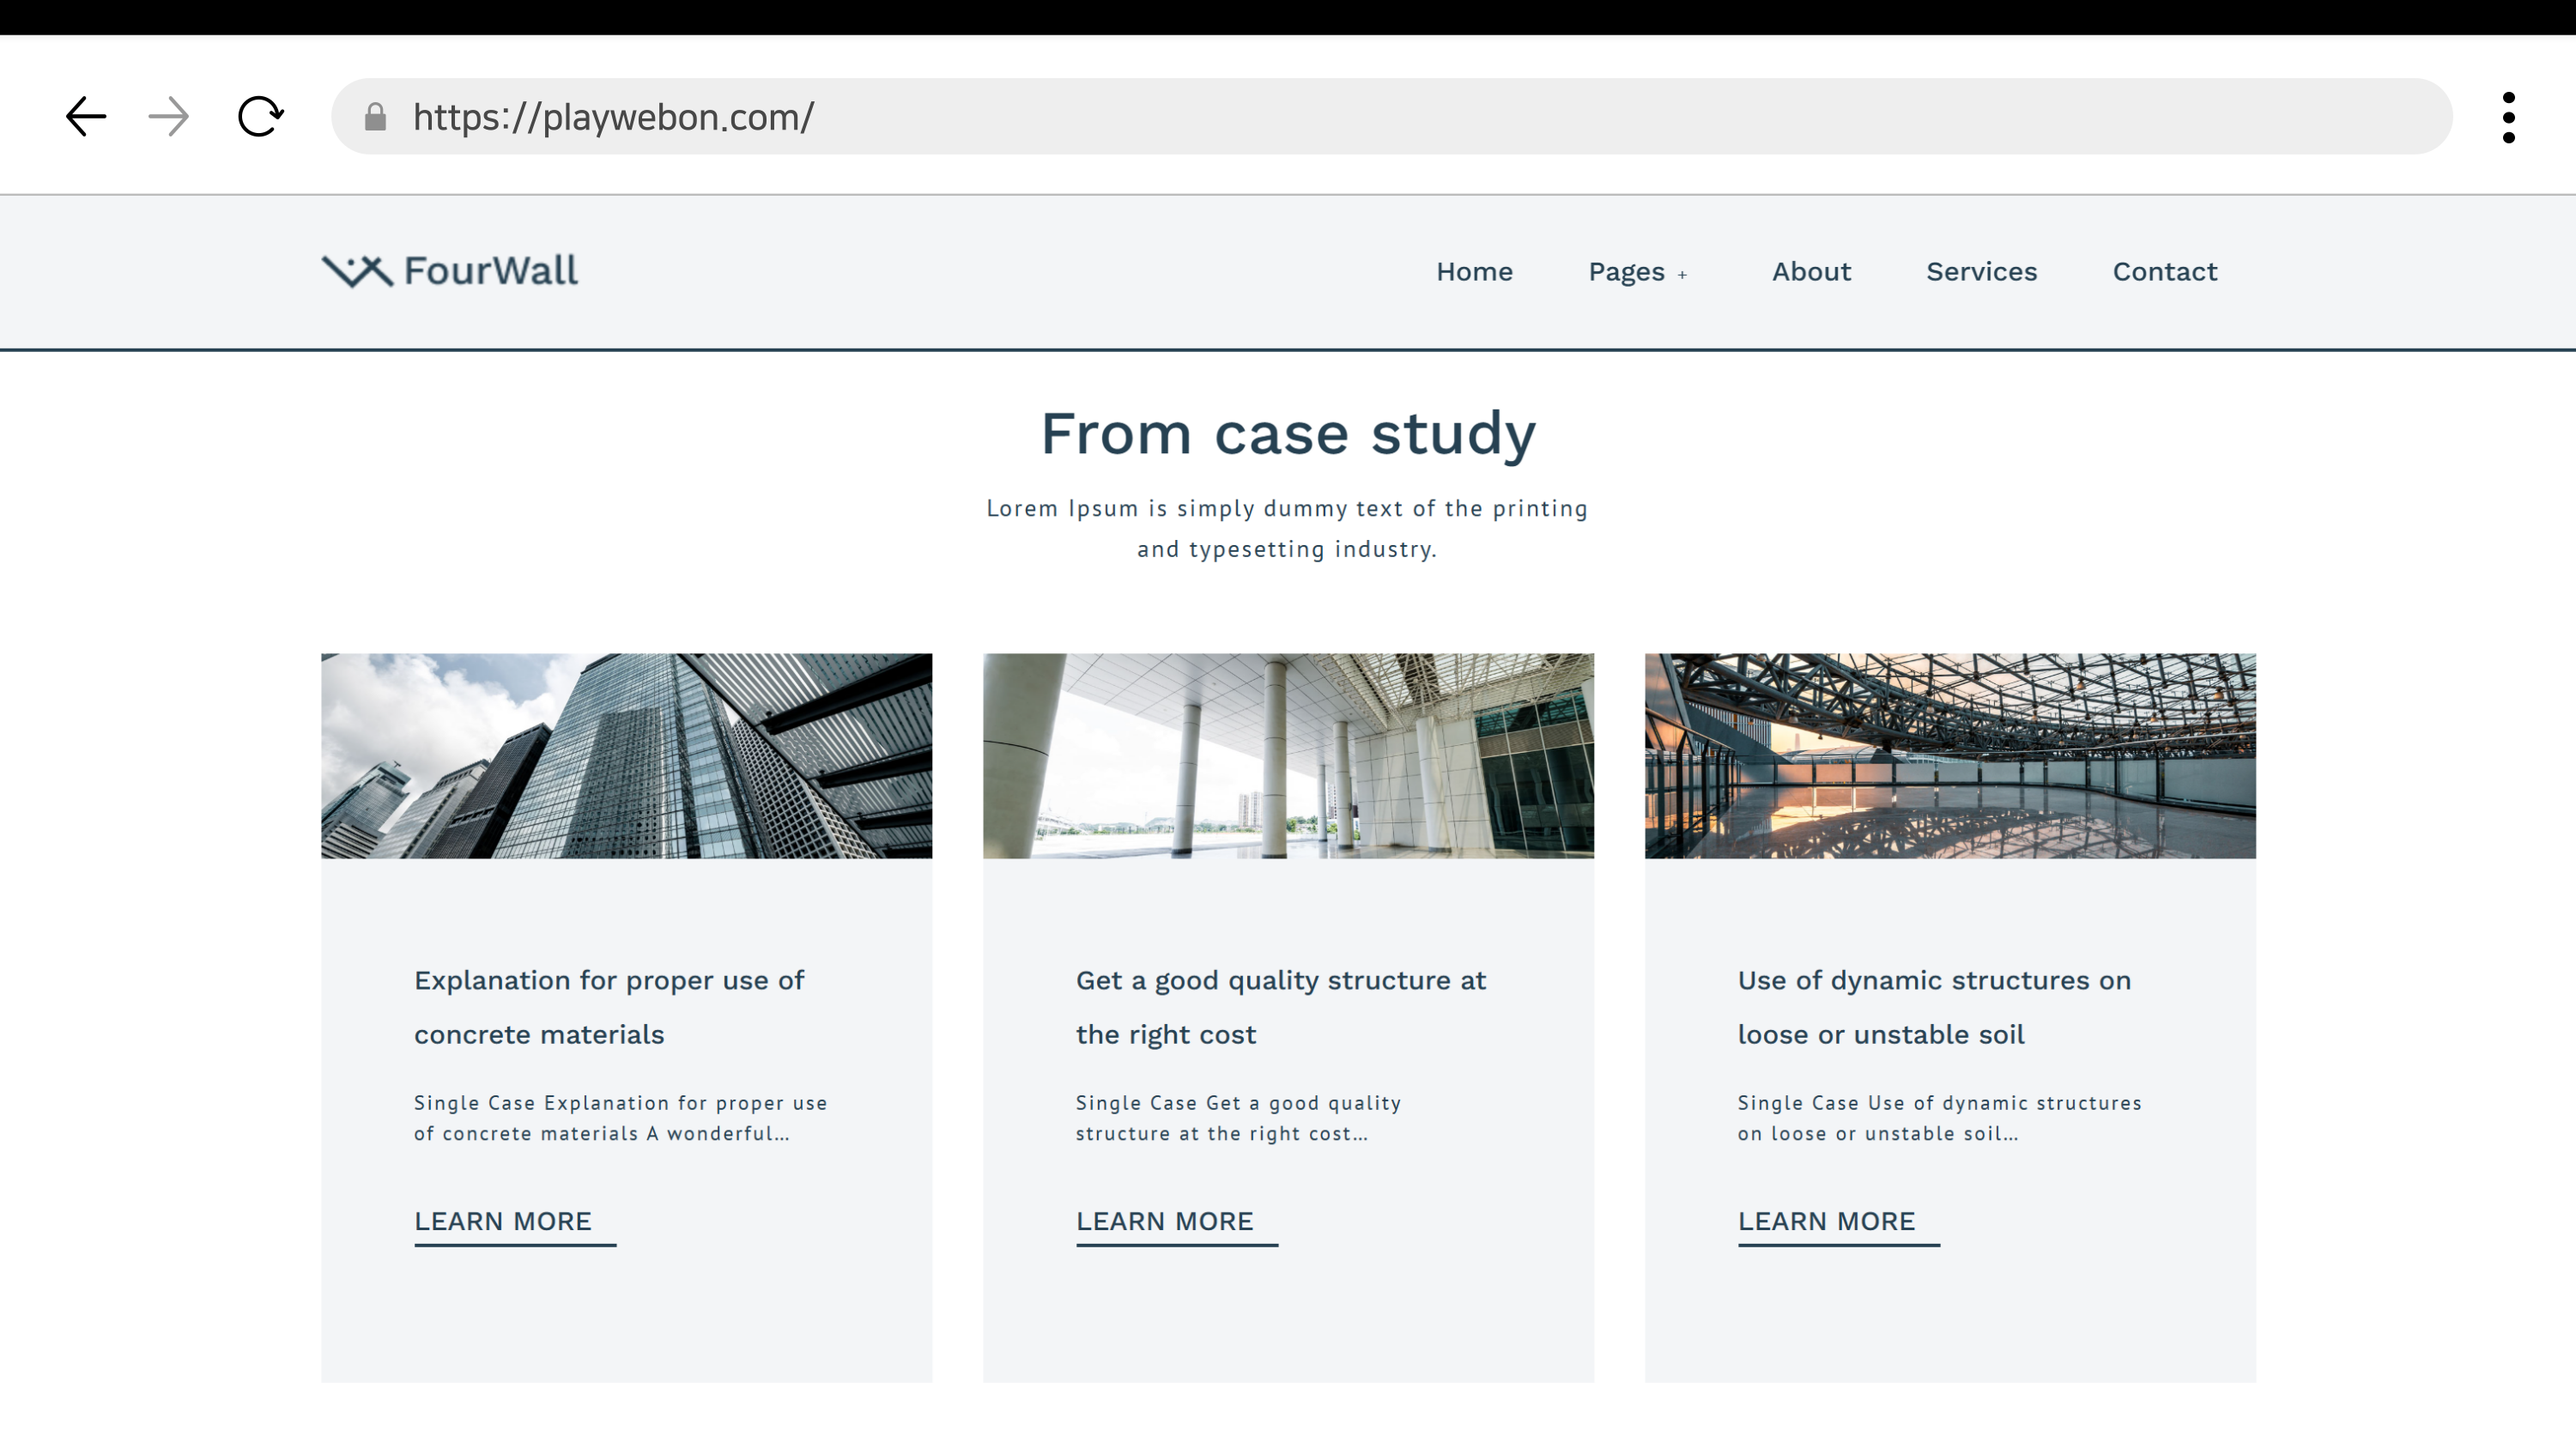This screenshot has width=2576, height=1449.
Task: Open the three-dot browser menu
Action: [2508, 118]
